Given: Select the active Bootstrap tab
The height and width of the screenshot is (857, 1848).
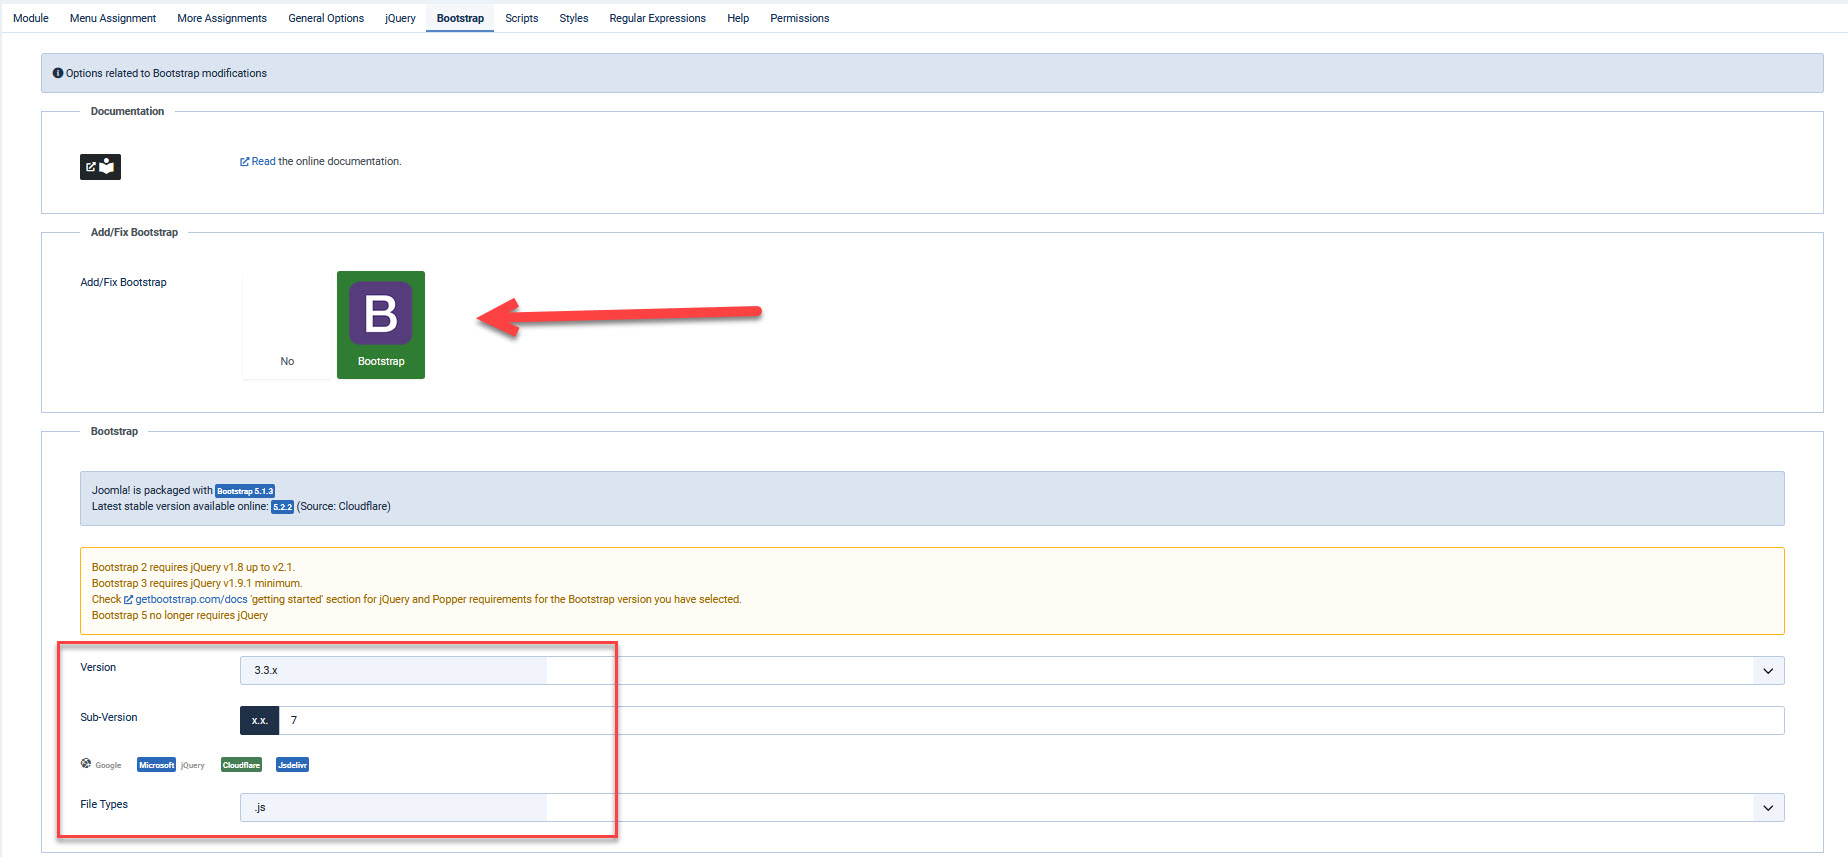Looking at the screenshot, I should [460, 18].
